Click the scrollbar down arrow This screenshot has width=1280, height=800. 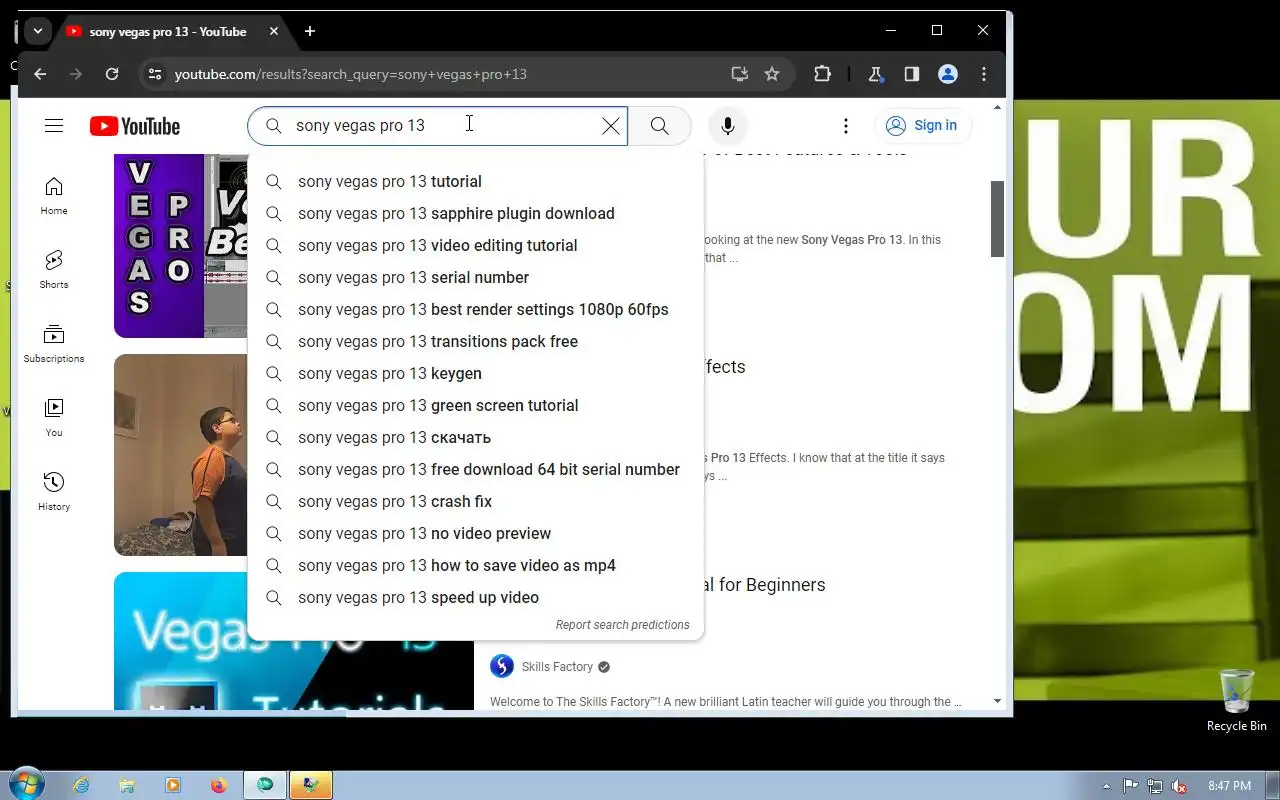[997, 702]
